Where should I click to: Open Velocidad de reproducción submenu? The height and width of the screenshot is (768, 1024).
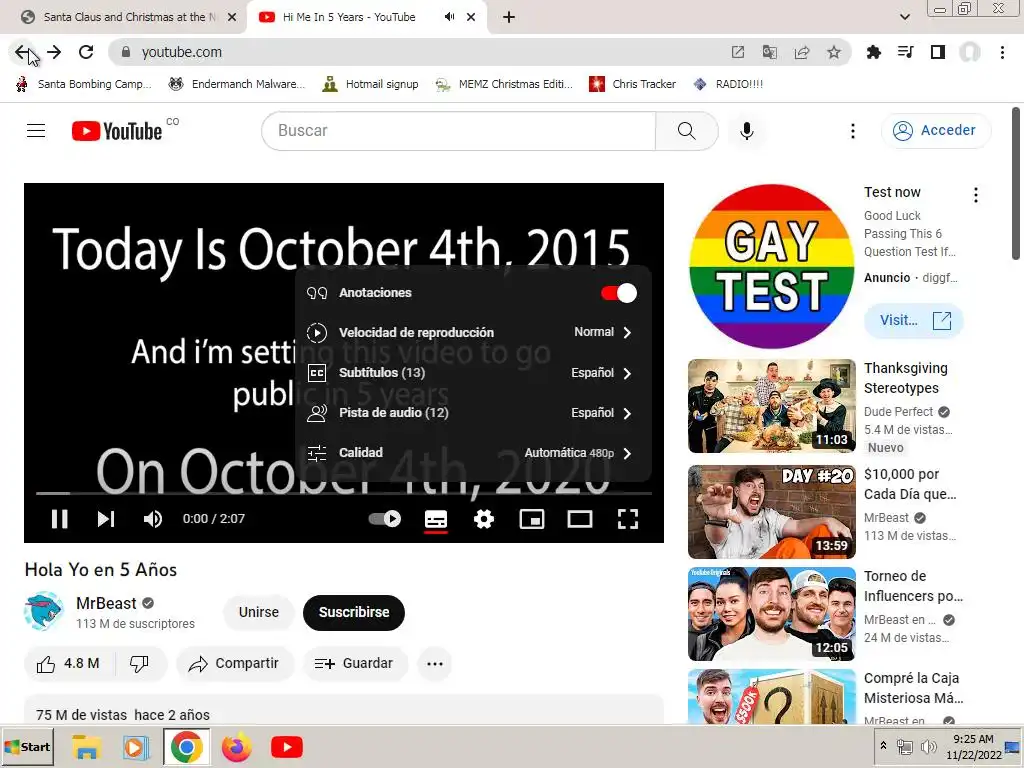[x=473, y=332]
